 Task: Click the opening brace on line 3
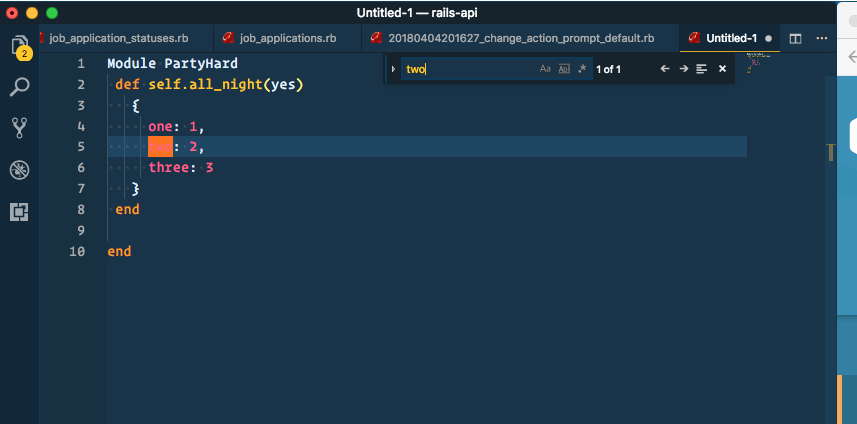point(136,105)
